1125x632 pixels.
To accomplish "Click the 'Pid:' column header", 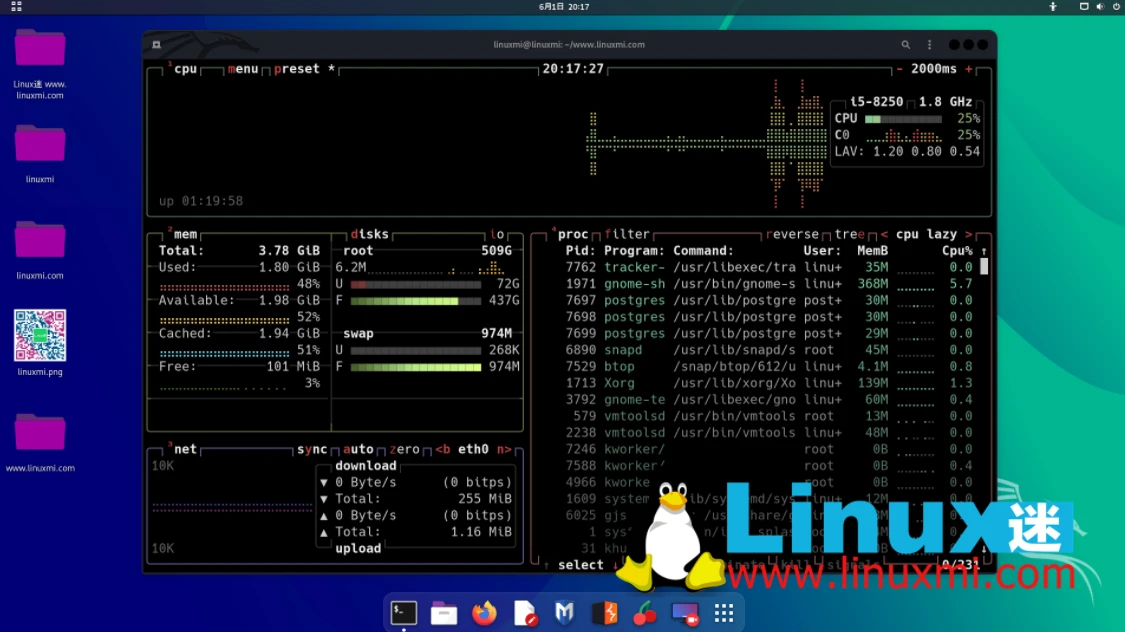I will tap(580, 250).
